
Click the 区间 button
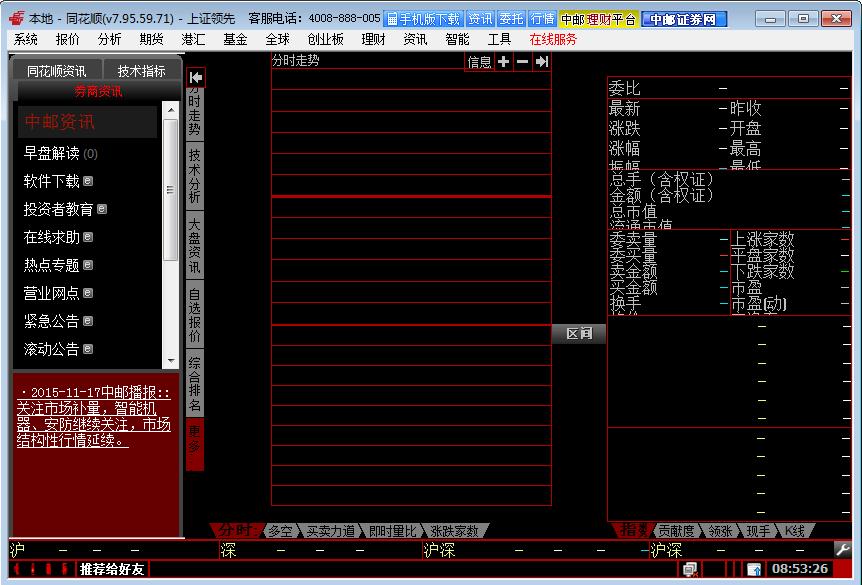(x=579, y=334)
